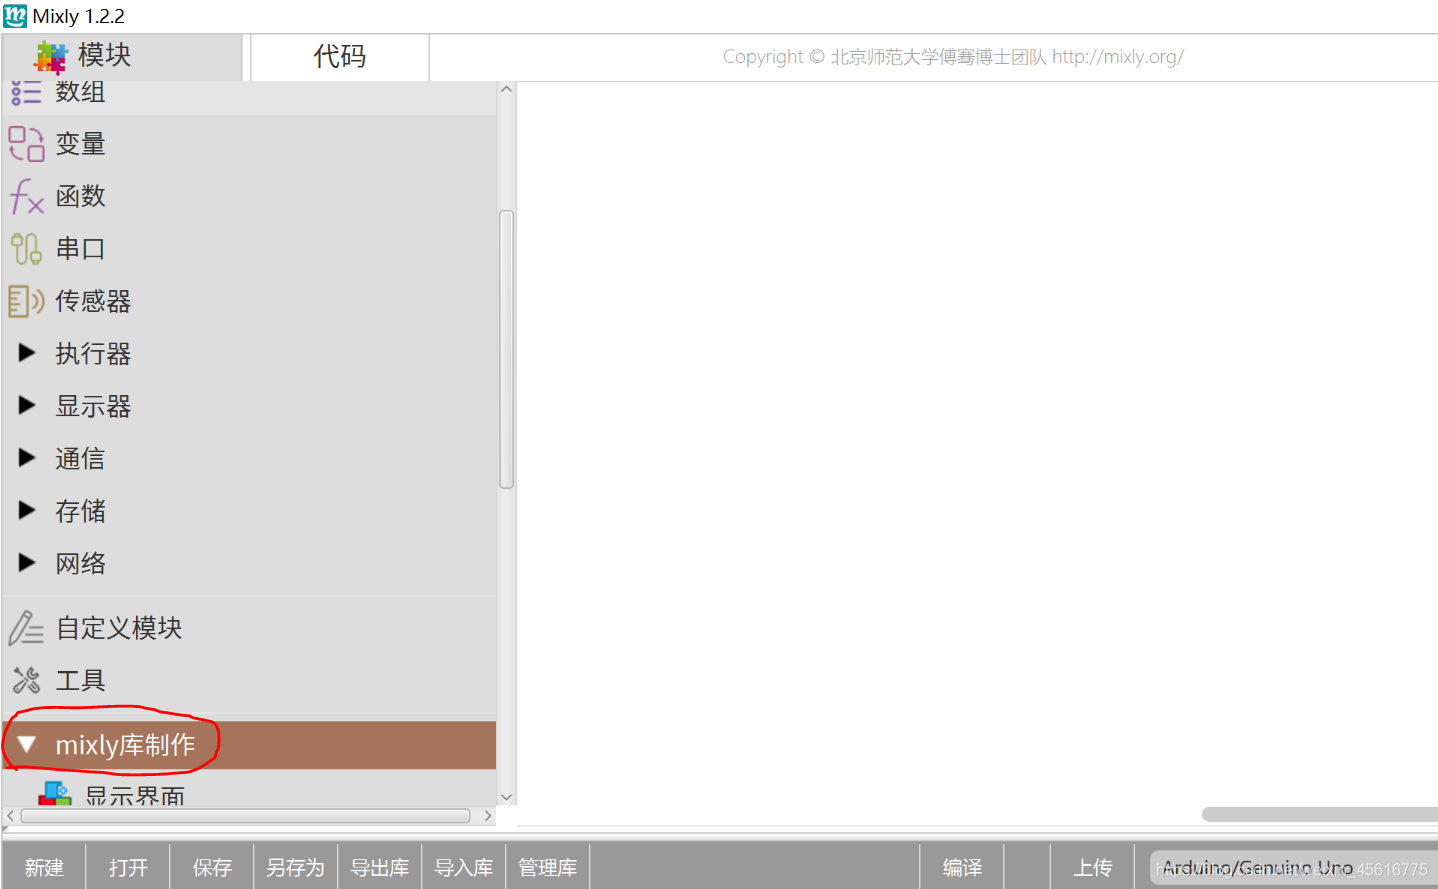Select the 执行器 category label
1438x889 pixels.
pos(93,353)
